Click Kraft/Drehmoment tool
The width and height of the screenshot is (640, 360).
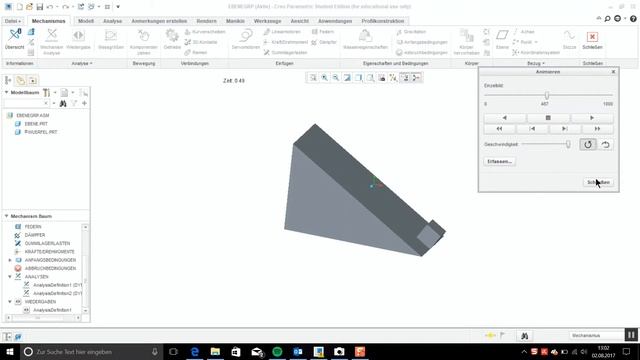point(286,42)
